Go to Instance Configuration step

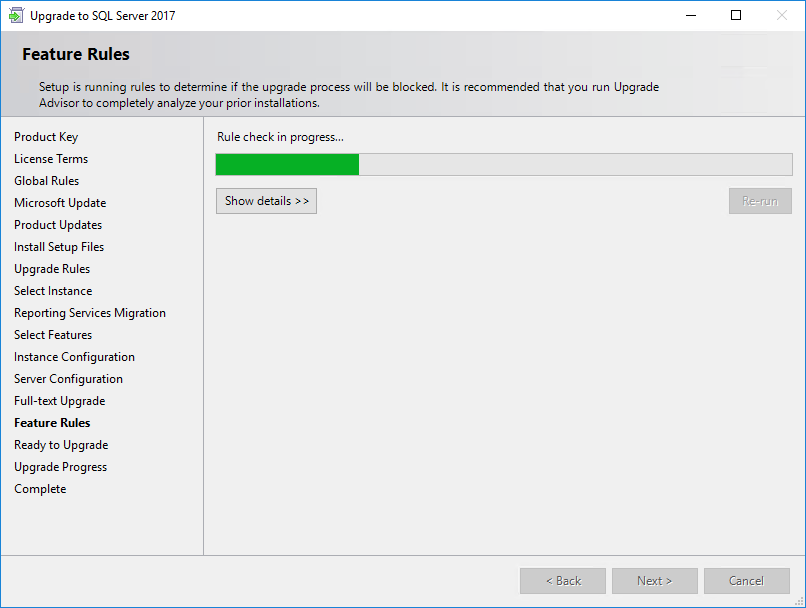(74, 357)
